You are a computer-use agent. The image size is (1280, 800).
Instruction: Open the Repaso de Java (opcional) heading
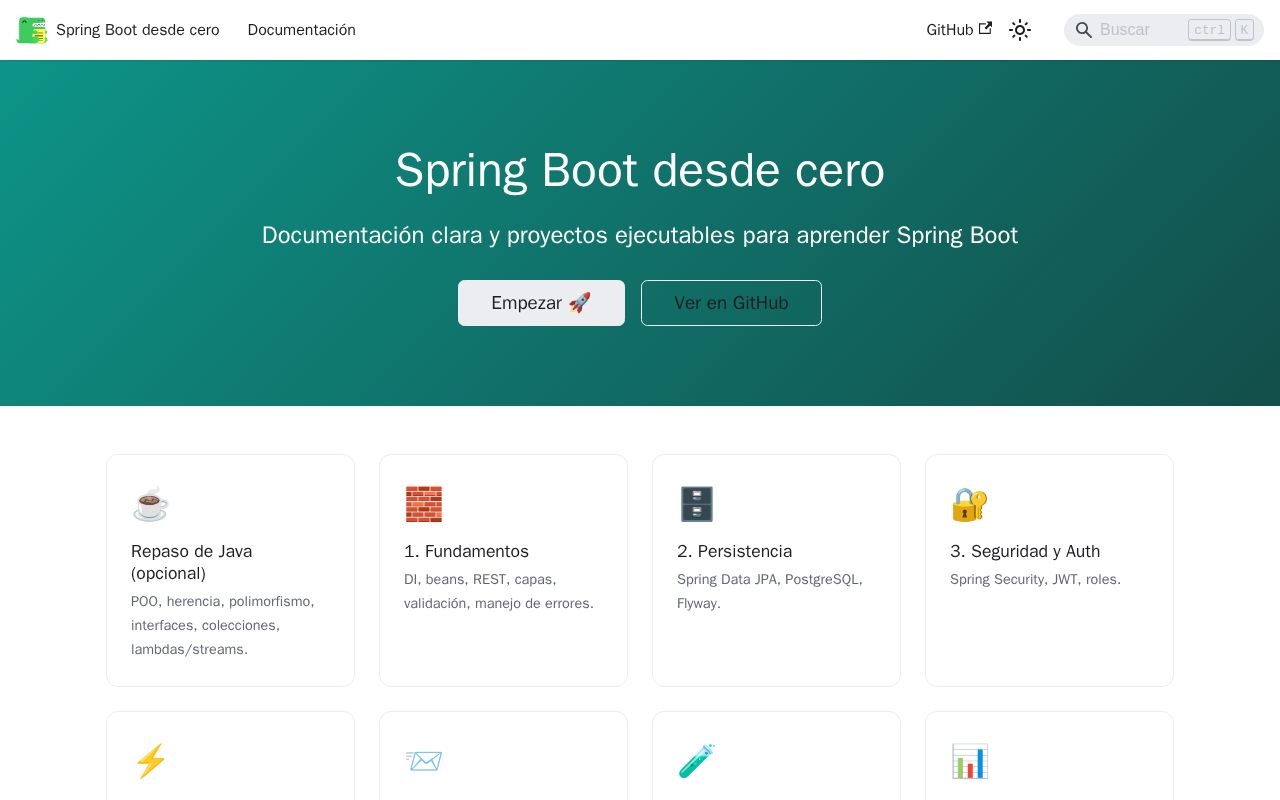[192, 562]
